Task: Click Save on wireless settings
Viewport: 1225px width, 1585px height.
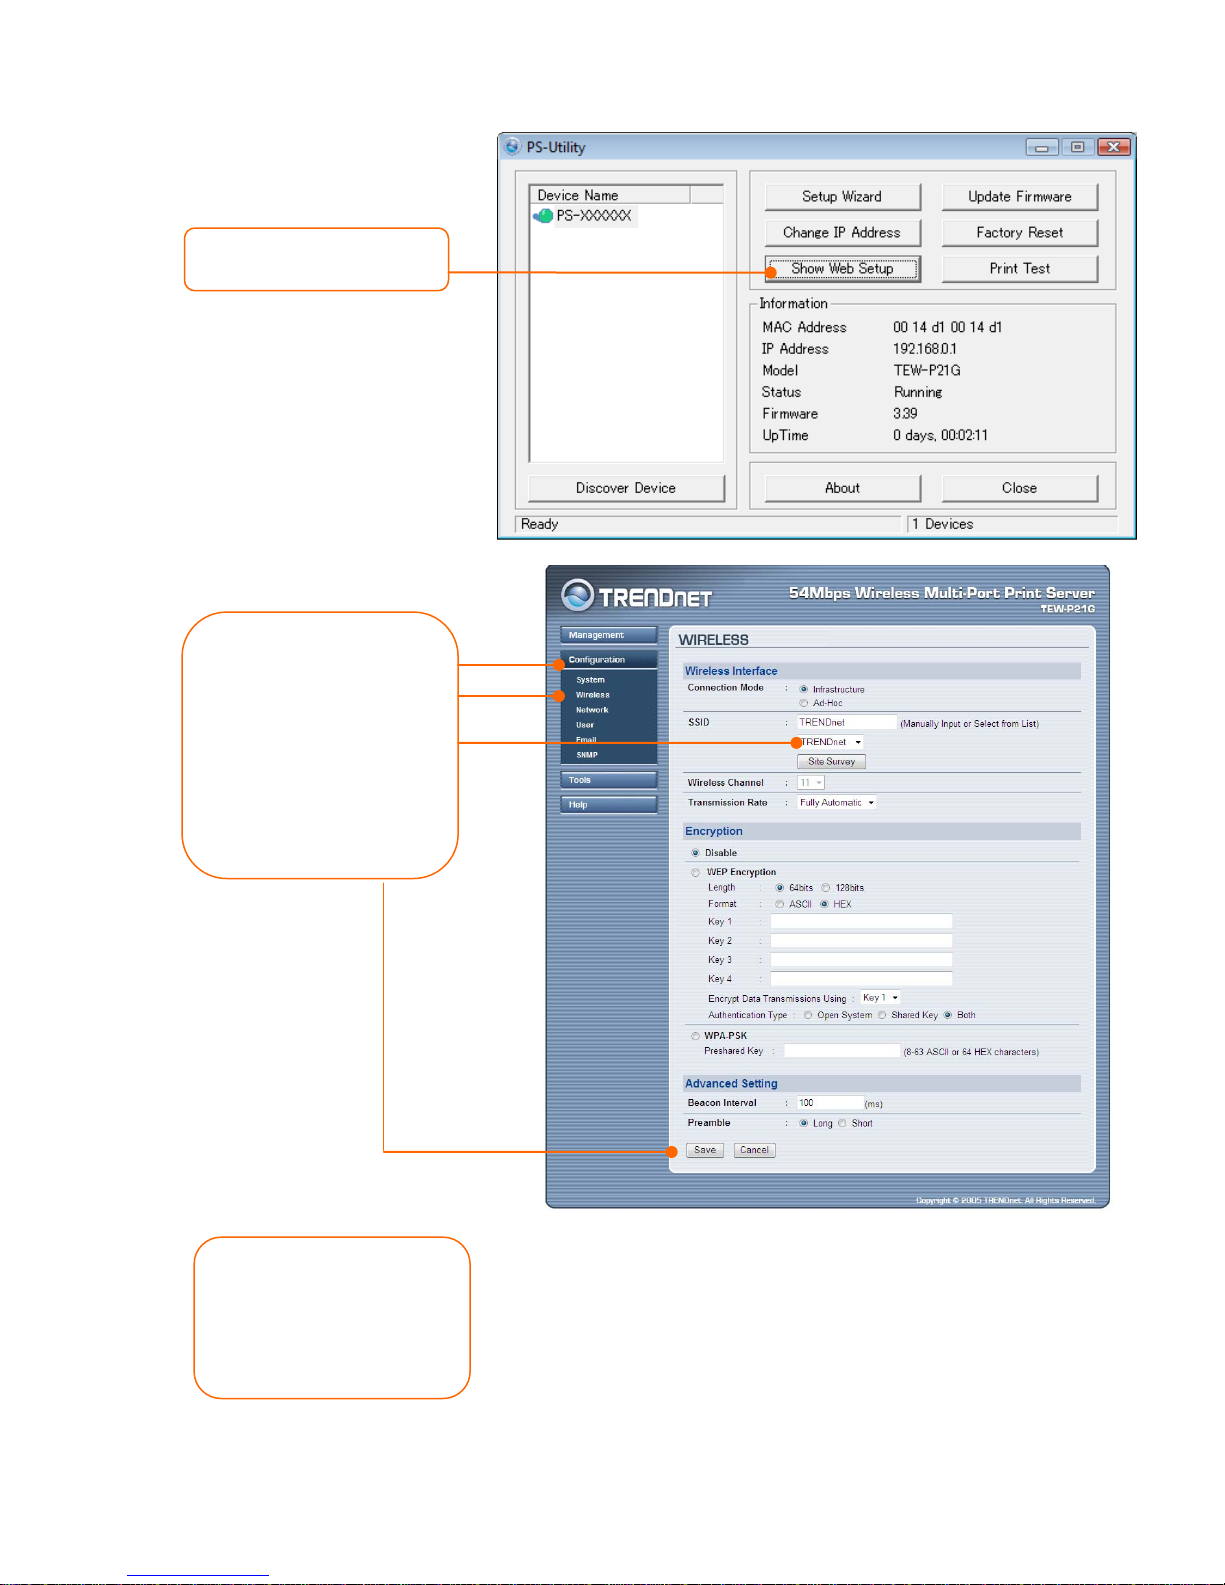Action: point(705,1150)
